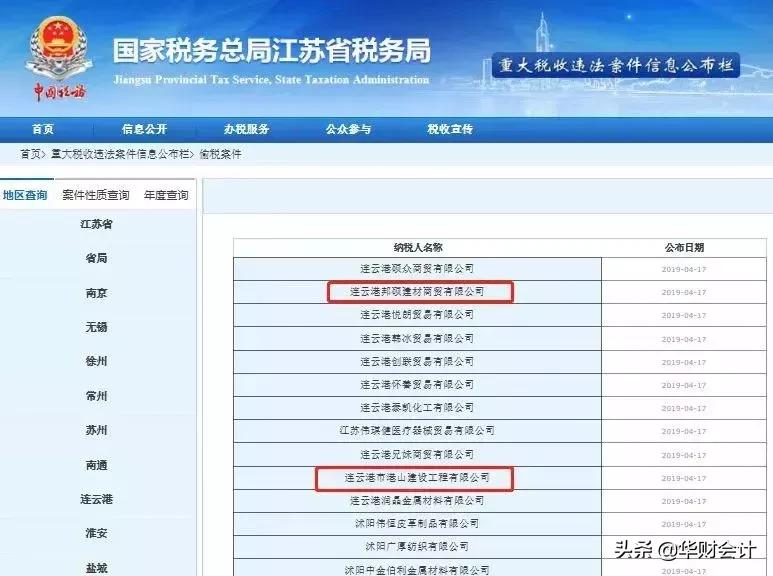Open the 办税服务 navigation menu
Screen dimensions: 773x576
click(246, 129)
